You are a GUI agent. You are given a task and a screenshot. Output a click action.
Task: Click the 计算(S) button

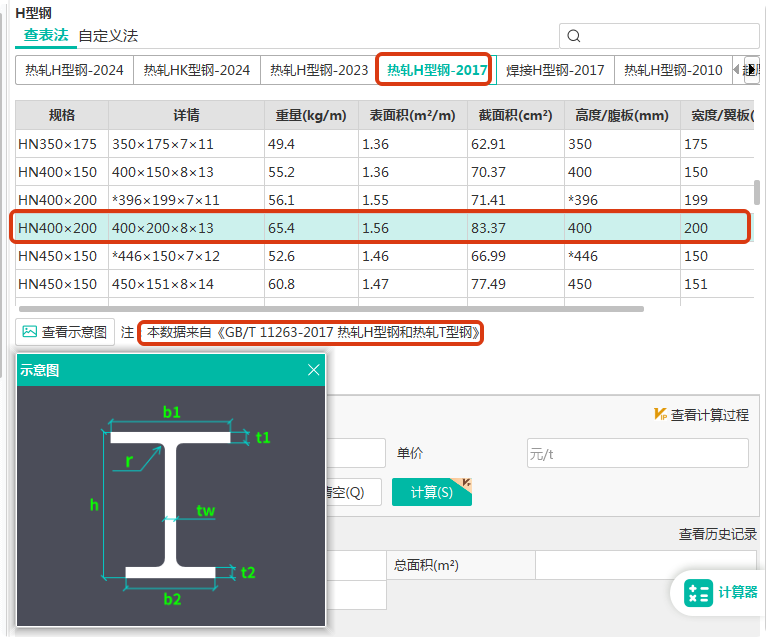432,492
